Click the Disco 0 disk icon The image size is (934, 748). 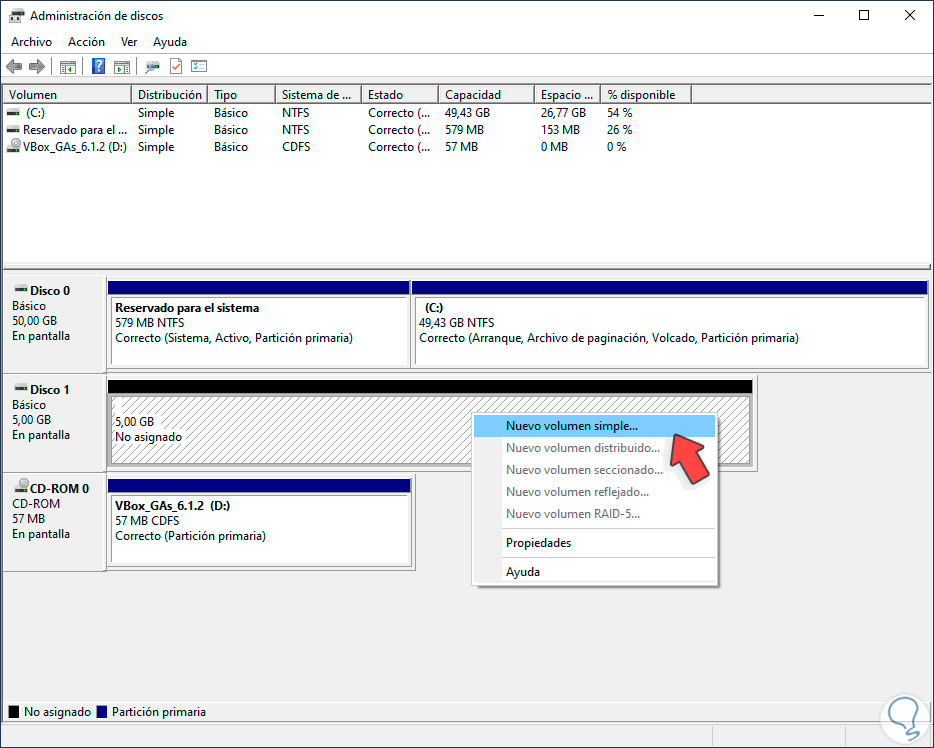(21, 289)
